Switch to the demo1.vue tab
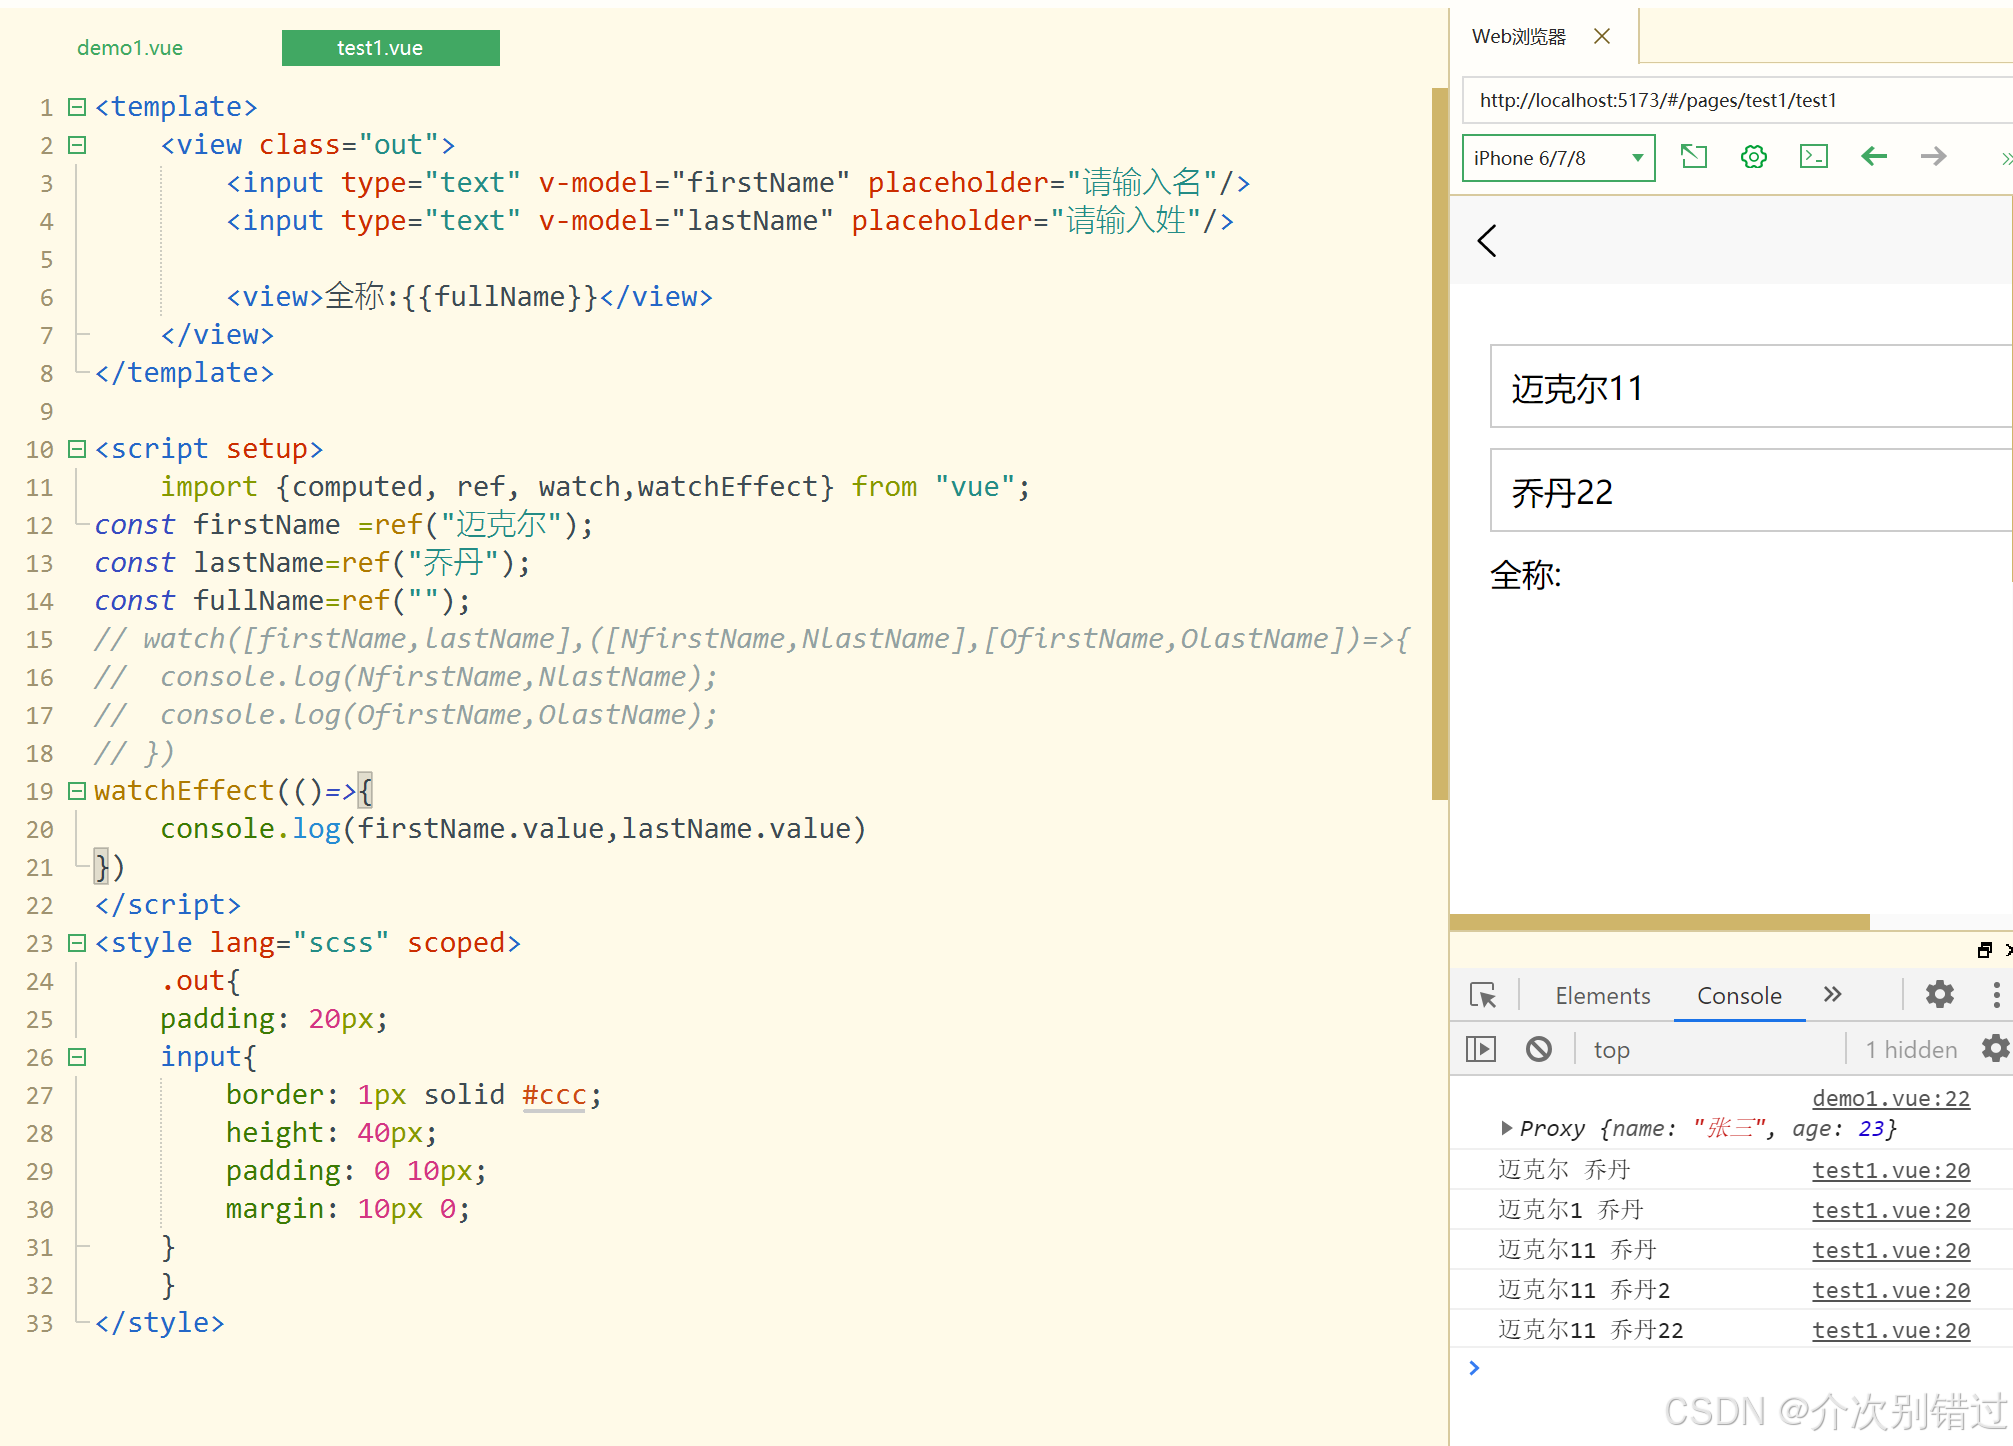Image resolution: width=2013 pixels, height=1446 pixels. (x=130, y=48)
